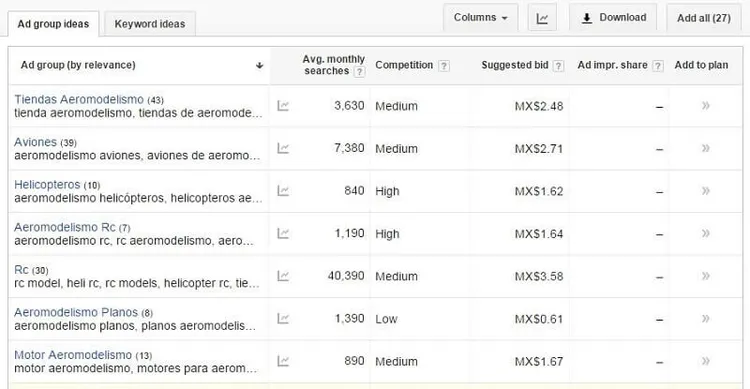Select the MX$3.58 suggested bid
This screenshot has height=389, width=750.
539,277
